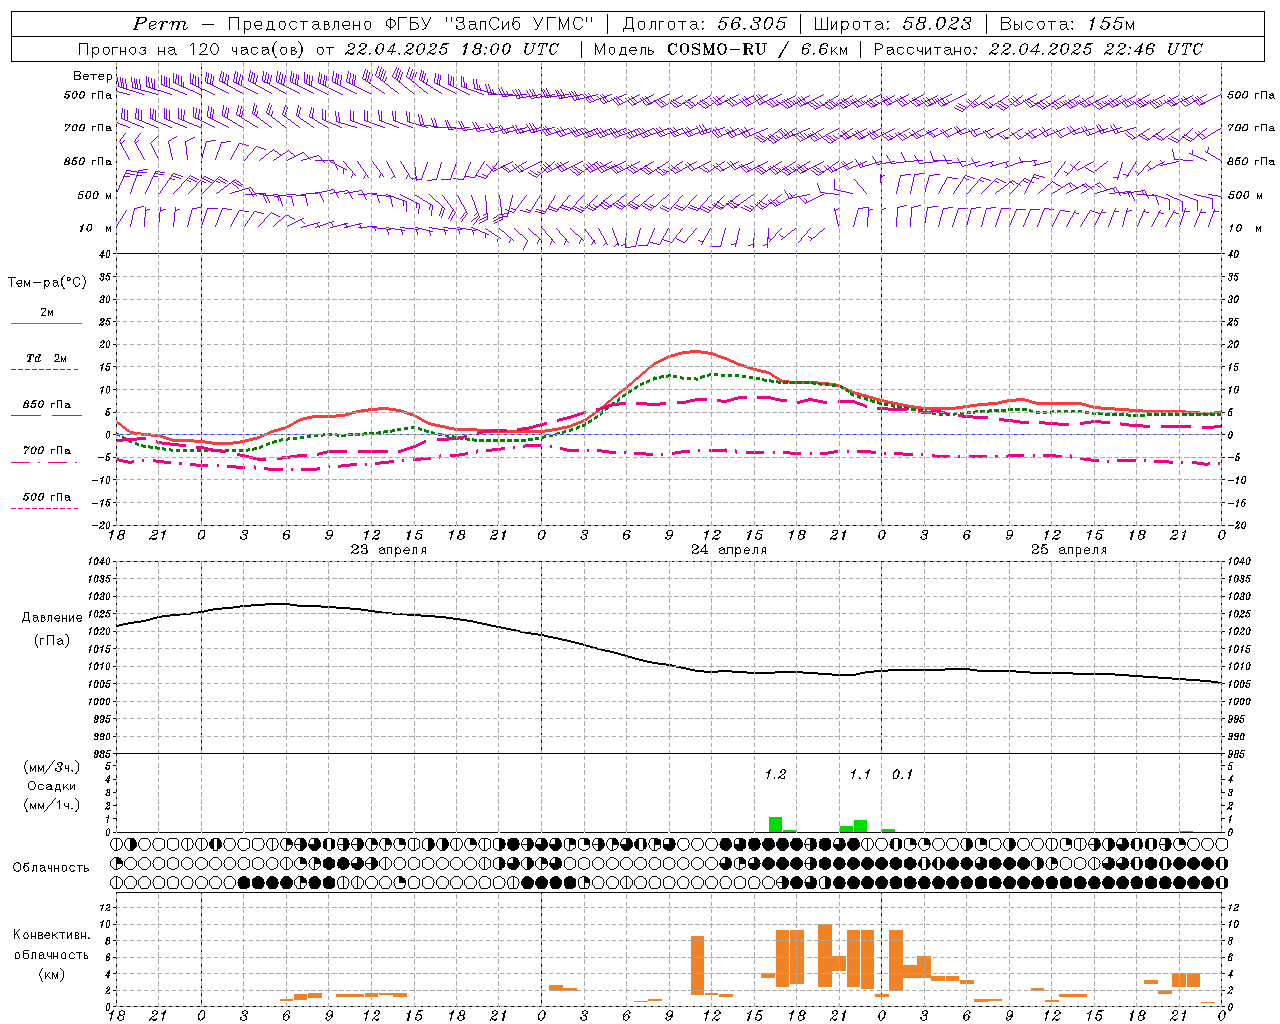Click the '(мм/3ч.)' precipitation unit label
The width and height of the screenshot is (1280, 1024).
pos(51,768)
